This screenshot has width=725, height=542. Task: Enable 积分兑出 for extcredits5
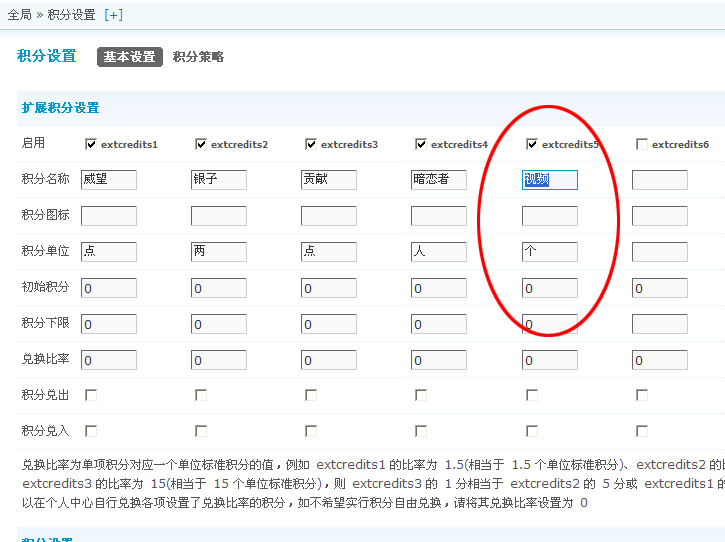point(532,395)
